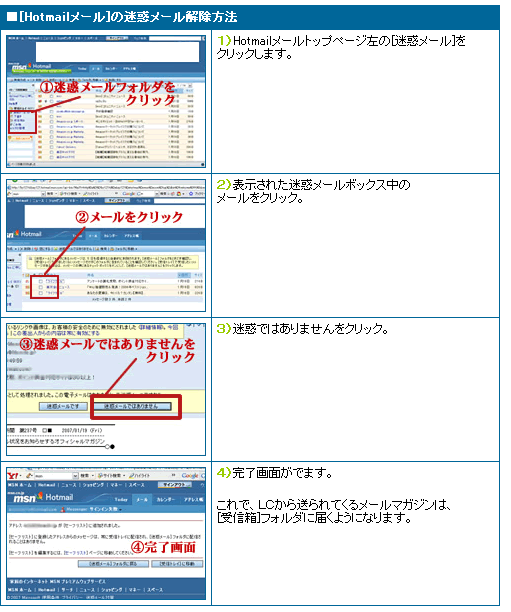The image size is (511, 612).
Task: Click text Hotmailメールトップページ左の[迷惑メール]を
Action: [x=349, y=41]
